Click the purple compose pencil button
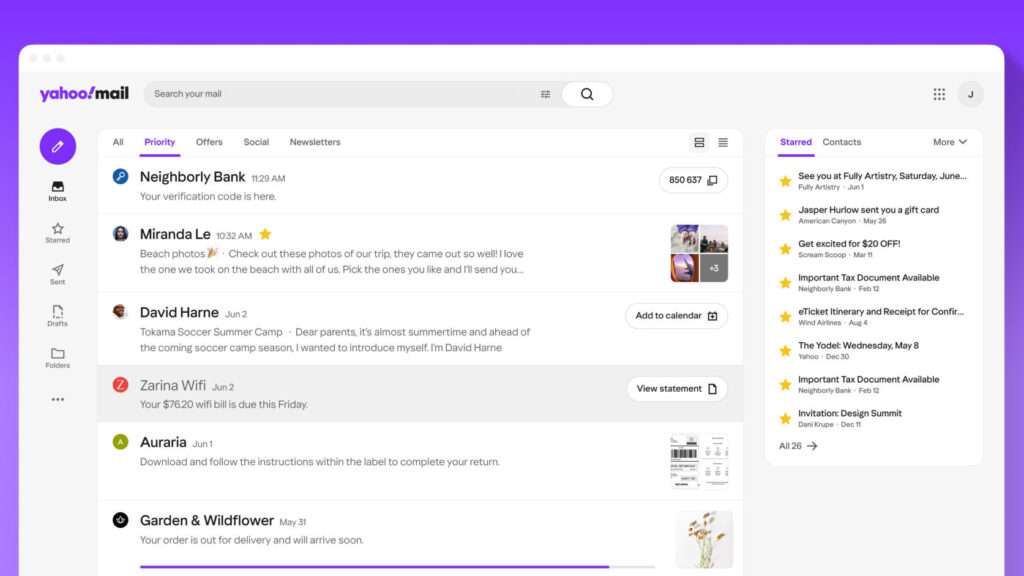Screen dimensions: 1024x576 (x=57, y=146)
